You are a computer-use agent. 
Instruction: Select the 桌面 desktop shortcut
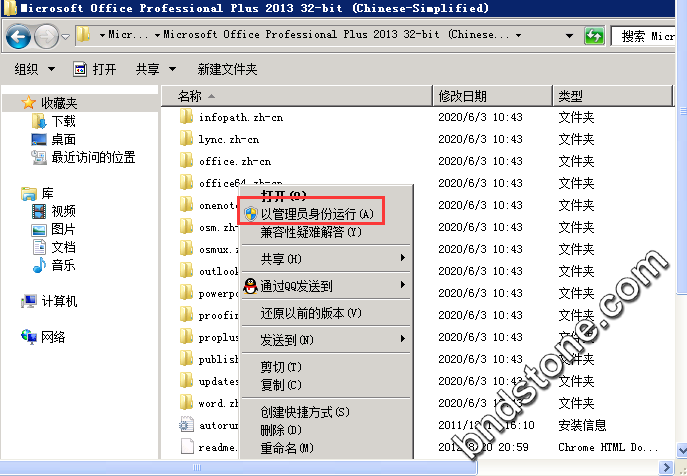tap(63, 139)
